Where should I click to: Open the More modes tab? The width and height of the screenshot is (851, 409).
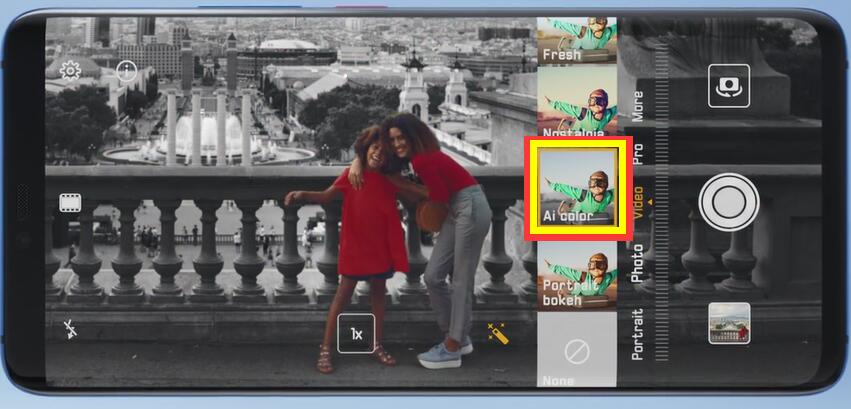(x=637, y=106)
